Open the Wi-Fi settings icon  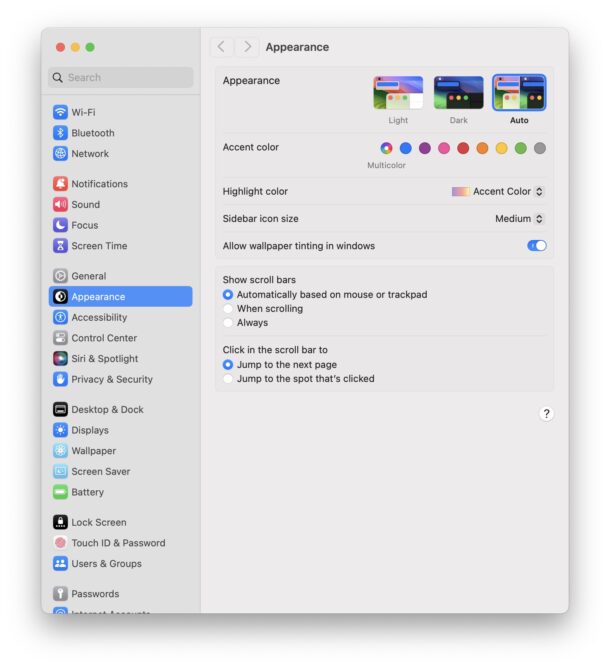60,113
